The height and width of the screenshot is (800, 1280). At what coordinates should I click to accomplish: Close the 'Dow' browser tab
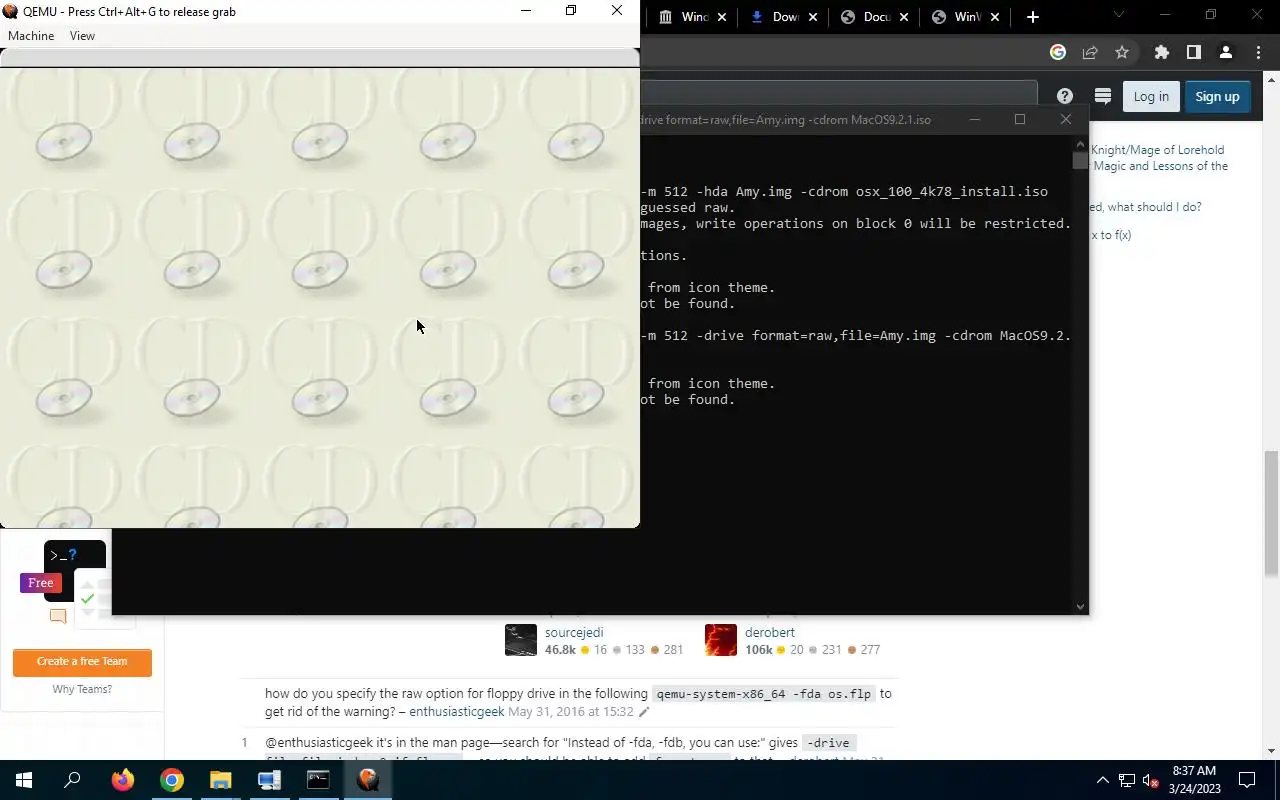[x=812, y=17]
